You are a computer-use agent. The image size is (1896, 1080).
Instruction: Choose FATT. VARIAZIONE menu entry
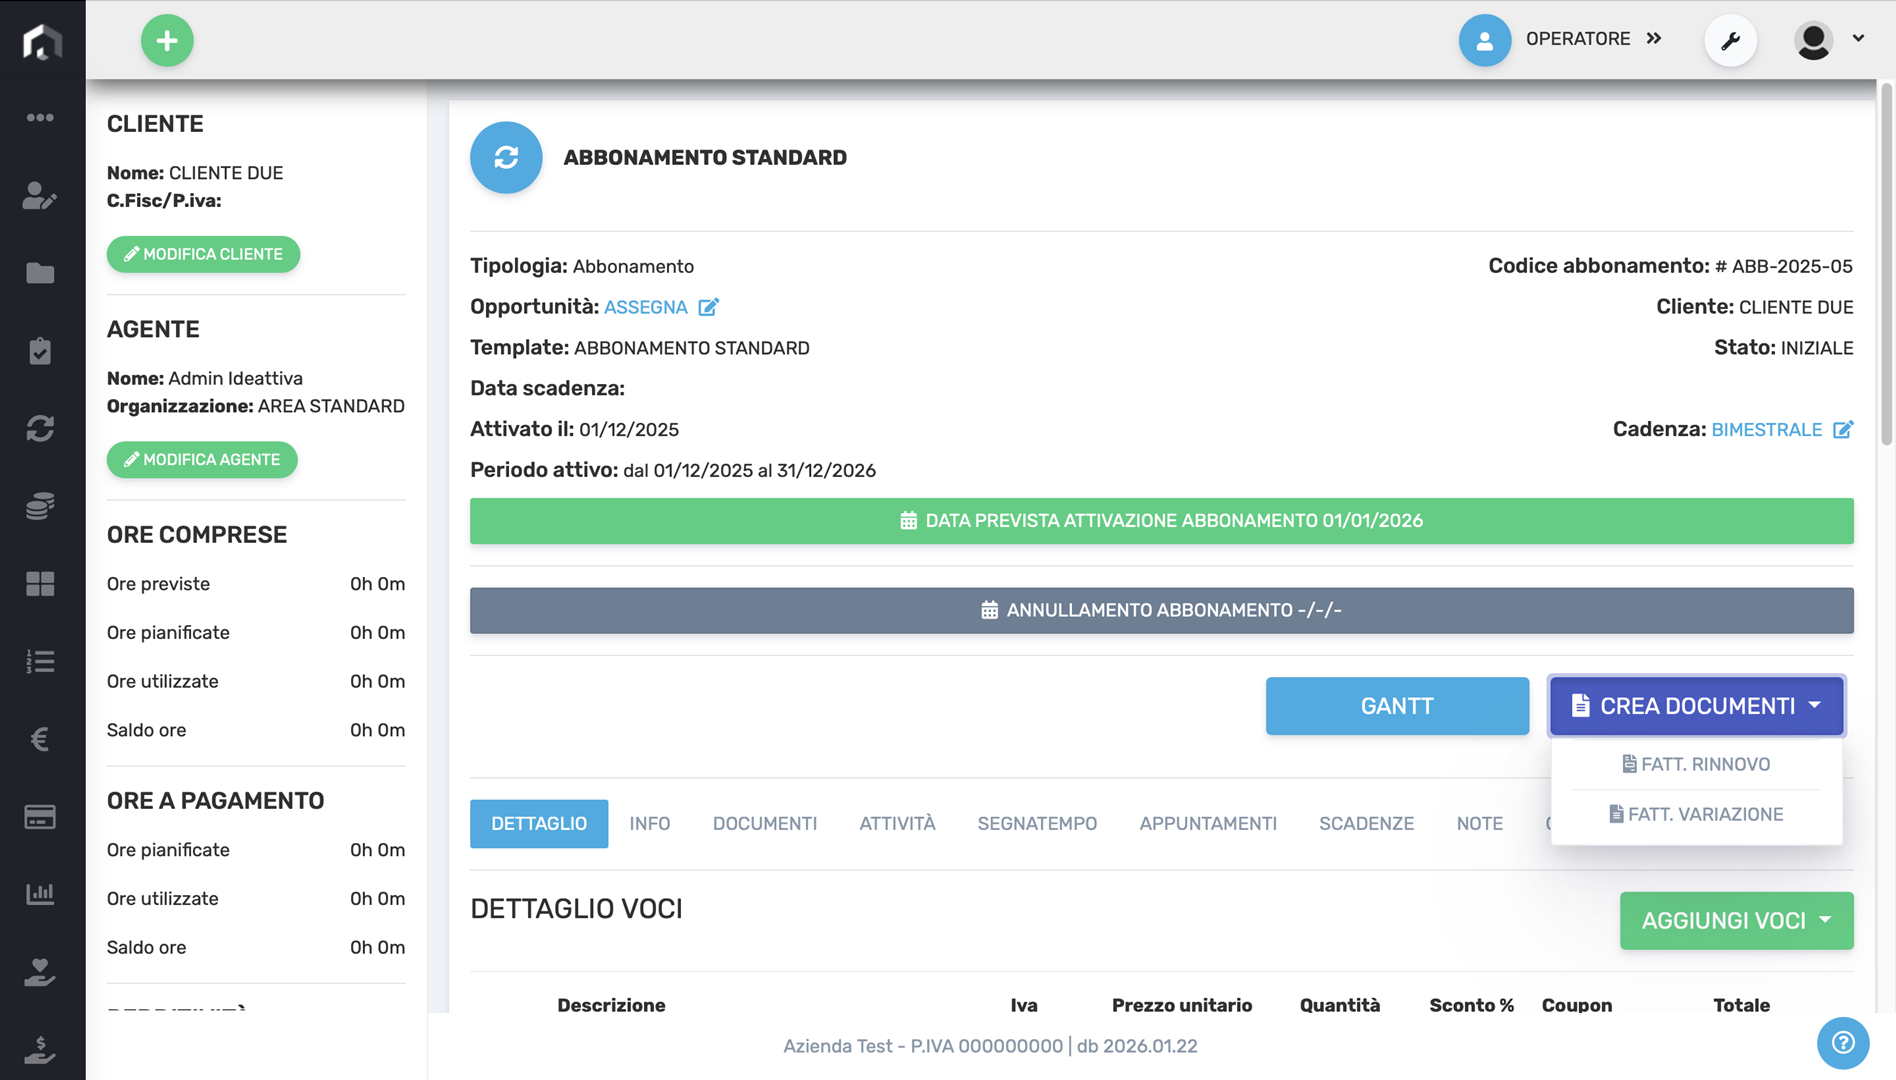pyautogui.click(x=1696, y=814)
